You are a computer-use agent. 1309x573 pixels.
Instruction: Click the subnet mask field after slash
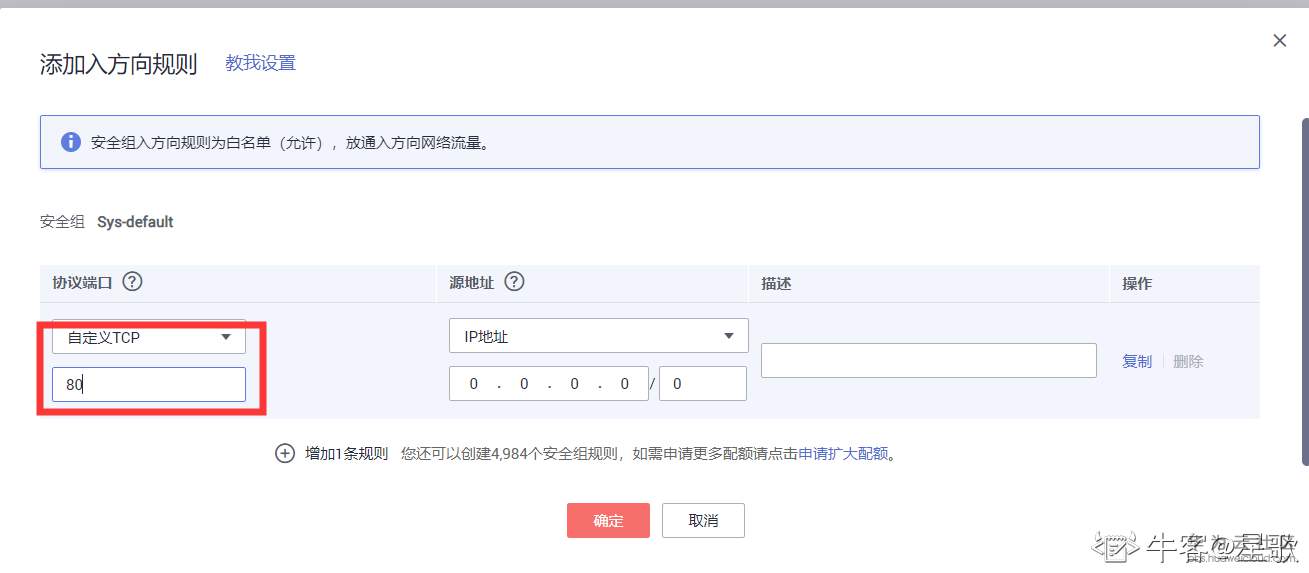[x=702, y=384]
